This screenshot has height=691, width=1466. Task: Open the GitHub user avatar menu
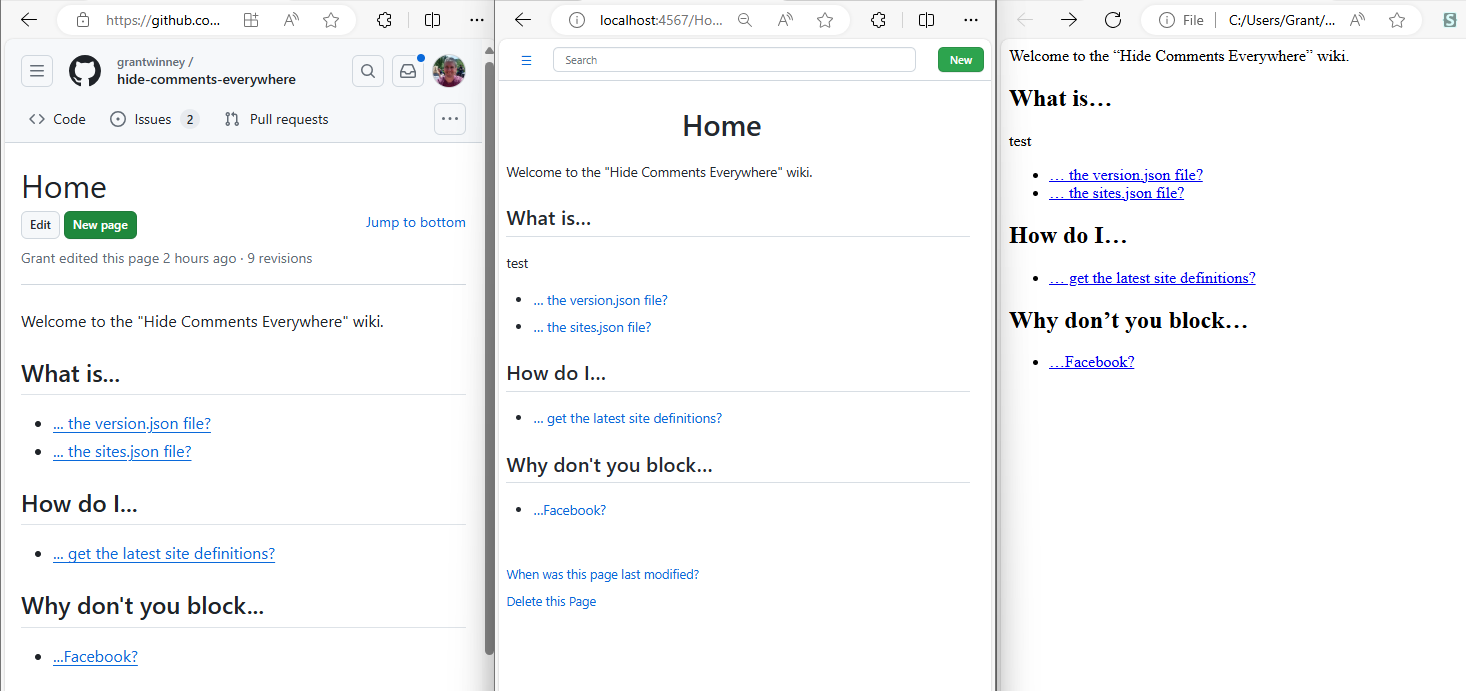coord(449,71)
